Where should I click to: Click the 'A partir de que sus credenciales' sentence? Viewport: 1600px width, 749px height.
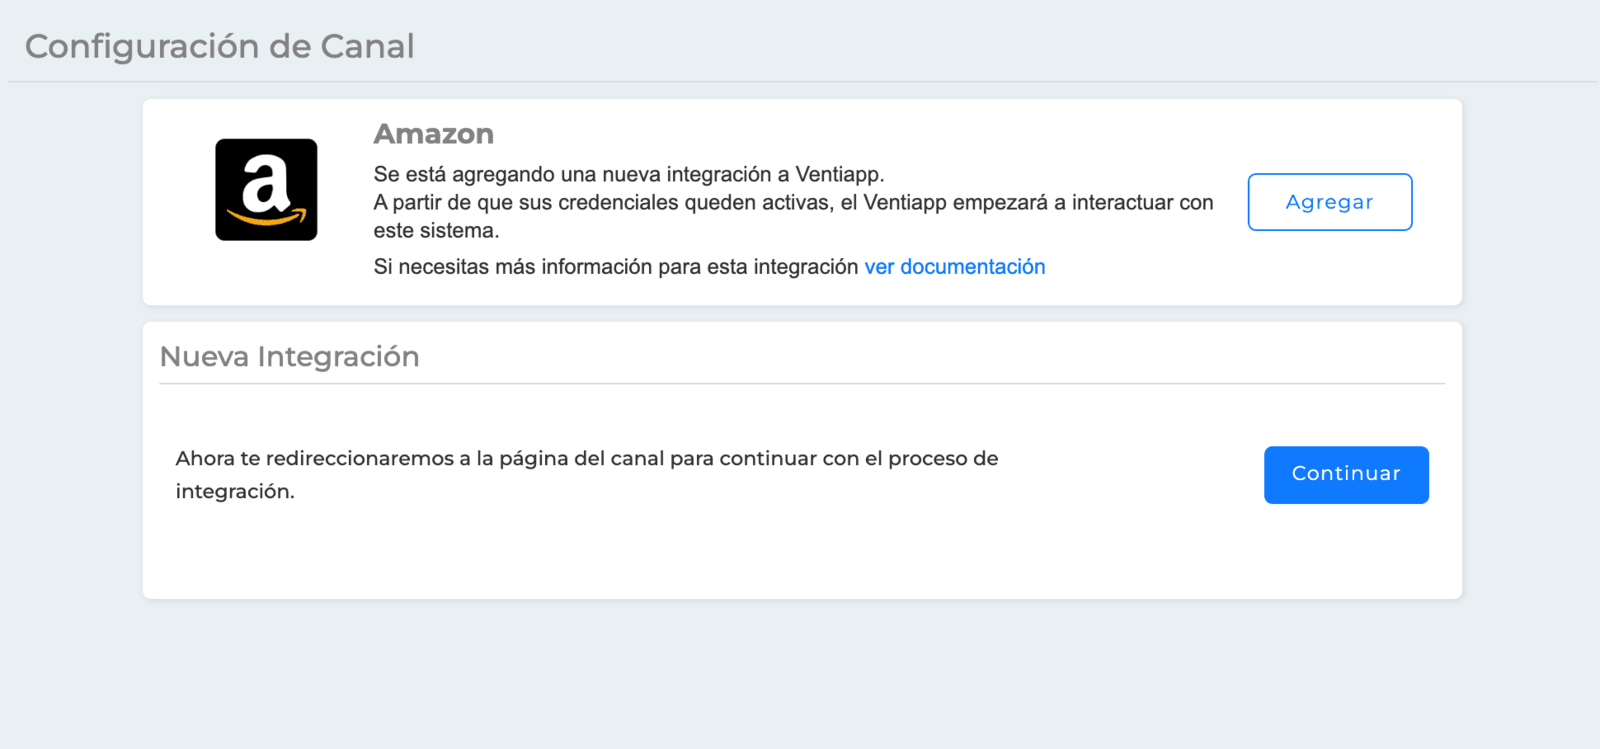pos(794,216)
